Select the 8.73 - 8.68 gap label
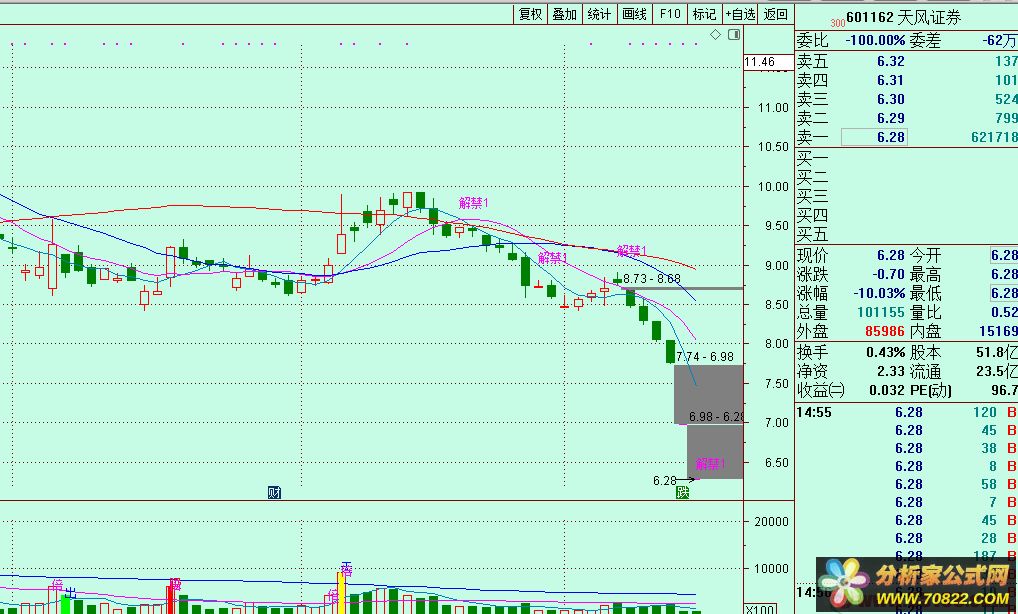This screenshot has width=1018, height=614. tap(652, 278)
